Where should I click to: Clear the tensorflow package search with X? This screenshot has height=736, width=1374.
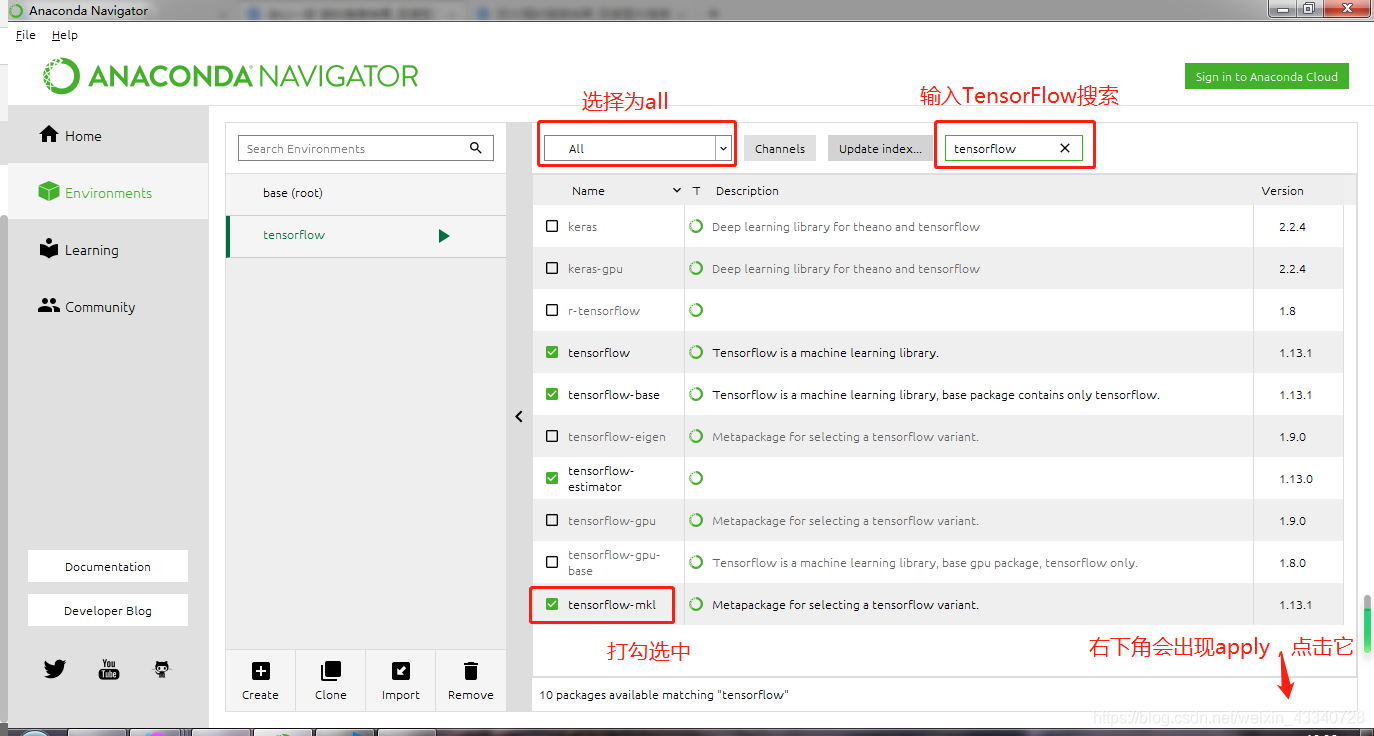(x=1065, y=148)
